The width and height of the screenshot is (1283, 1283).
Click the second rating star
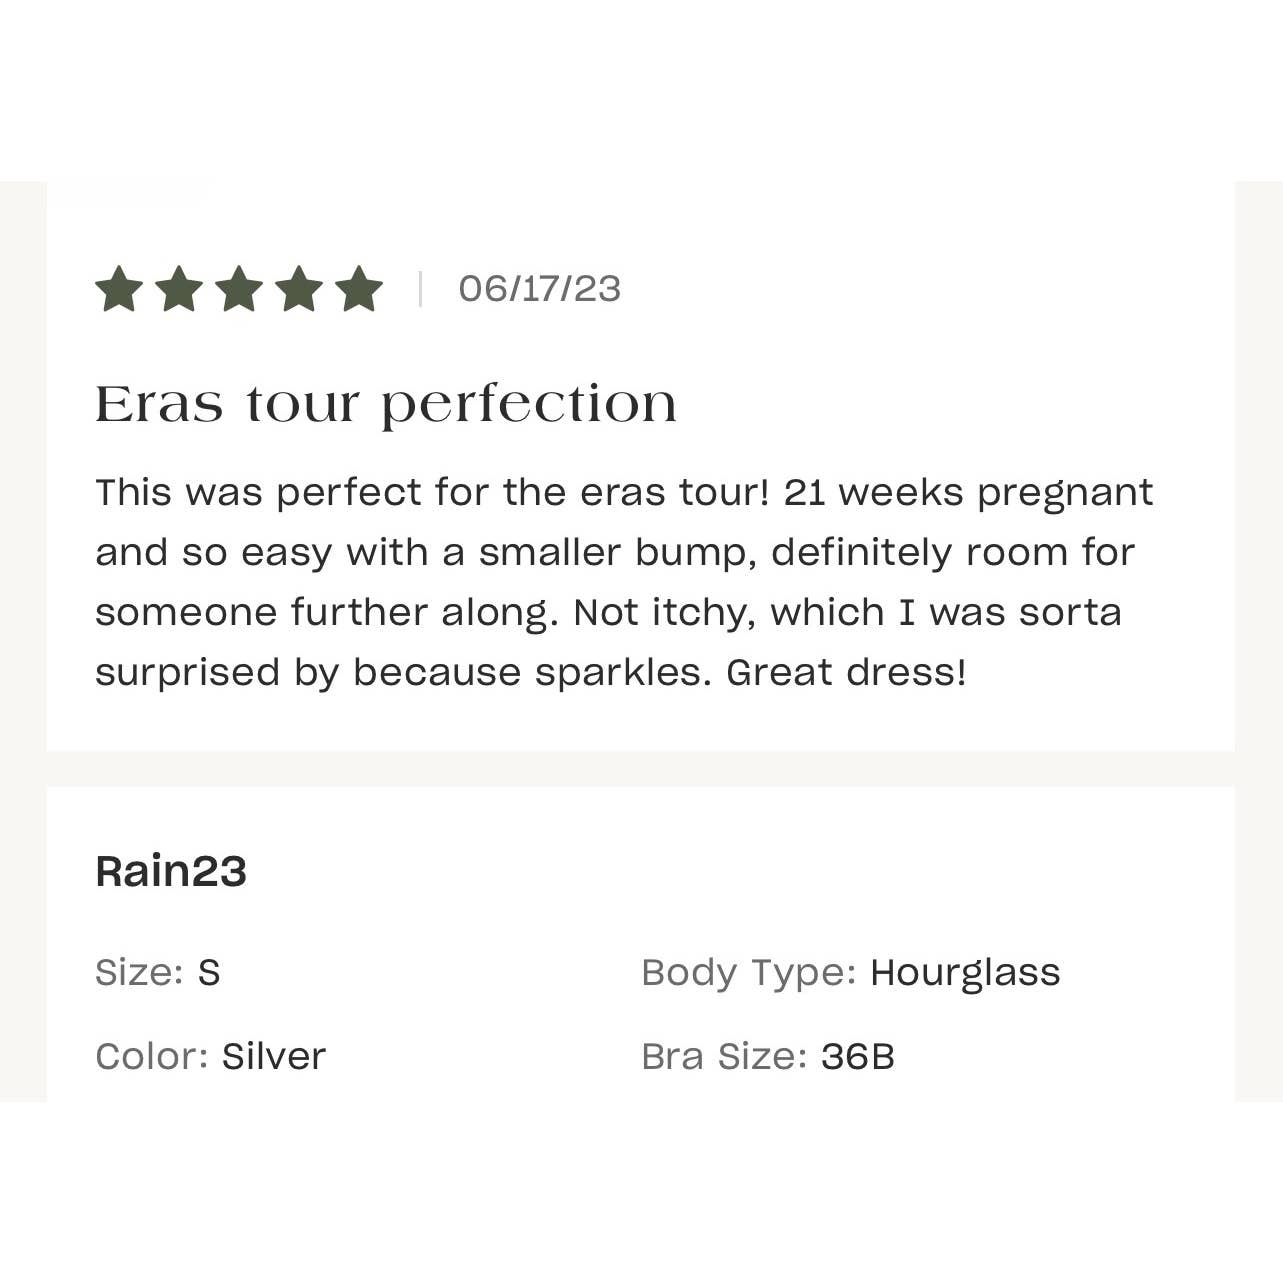point(179,290)
